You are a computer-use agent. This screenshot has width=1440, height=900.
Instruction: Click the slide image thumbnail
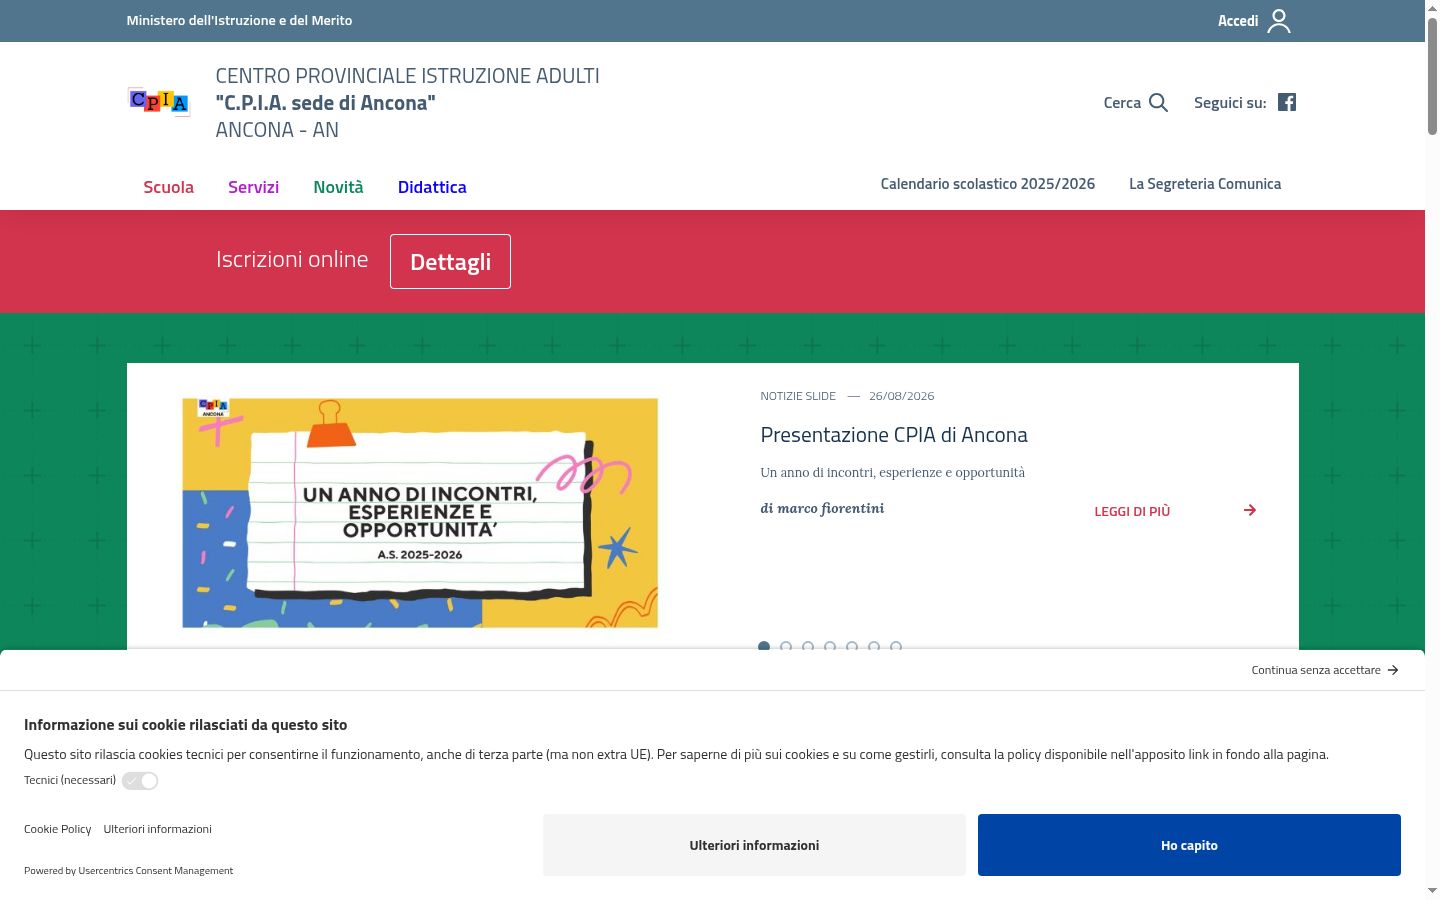(x=420, y=513)
